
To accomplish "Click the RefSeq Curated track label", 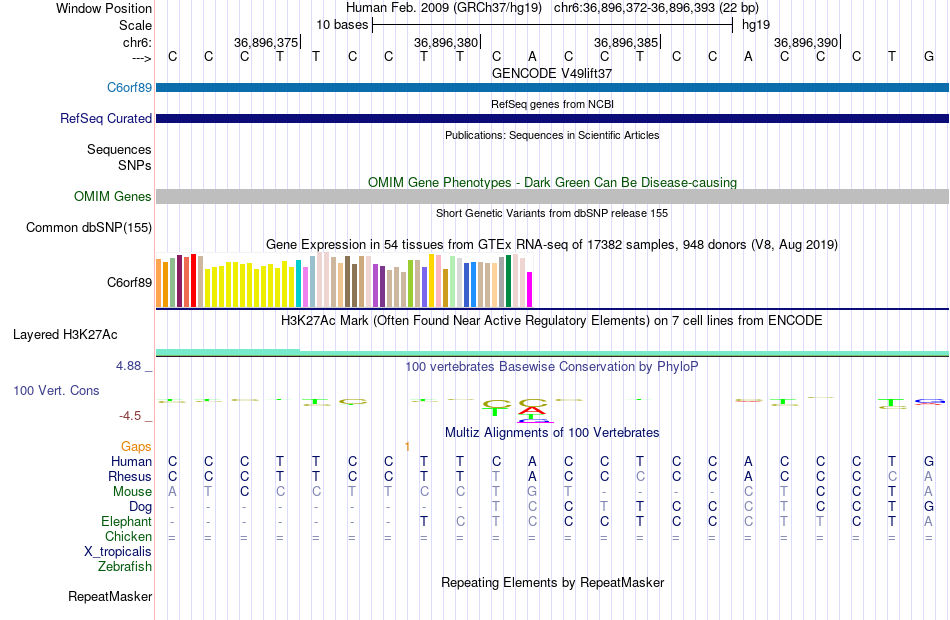I will [106, 118].
